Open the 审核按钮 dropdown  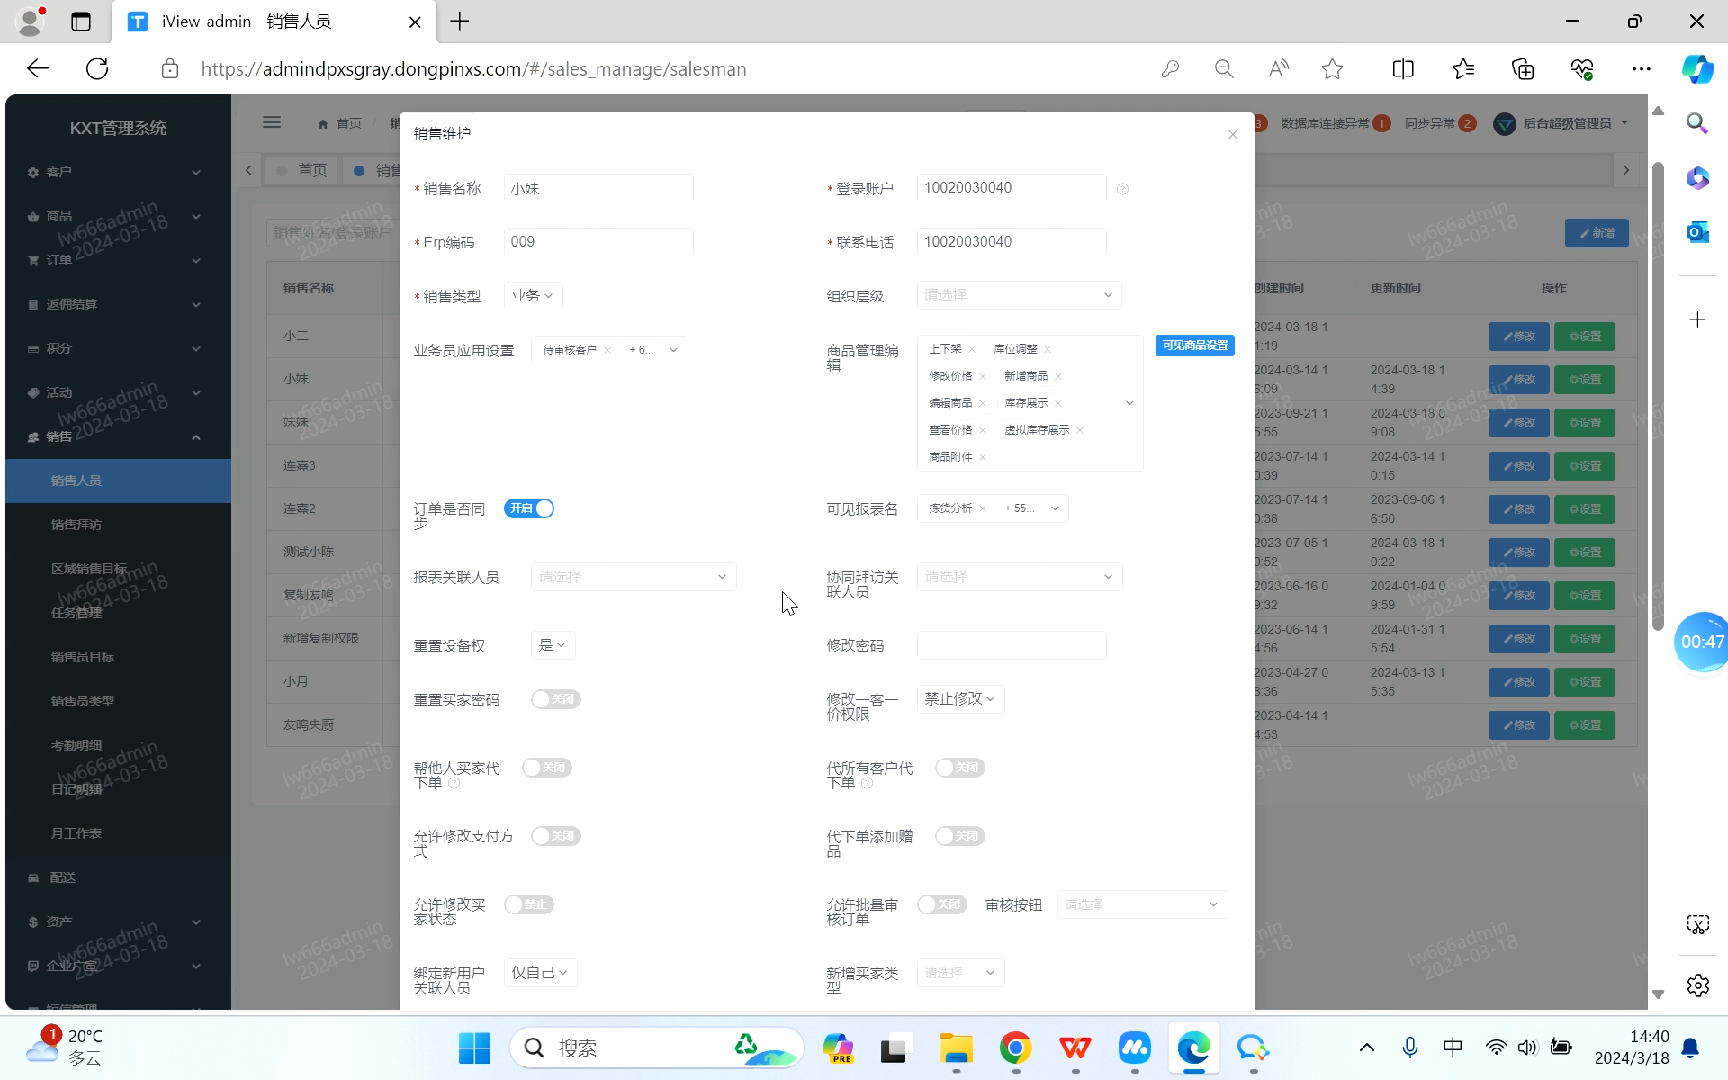1141,904
